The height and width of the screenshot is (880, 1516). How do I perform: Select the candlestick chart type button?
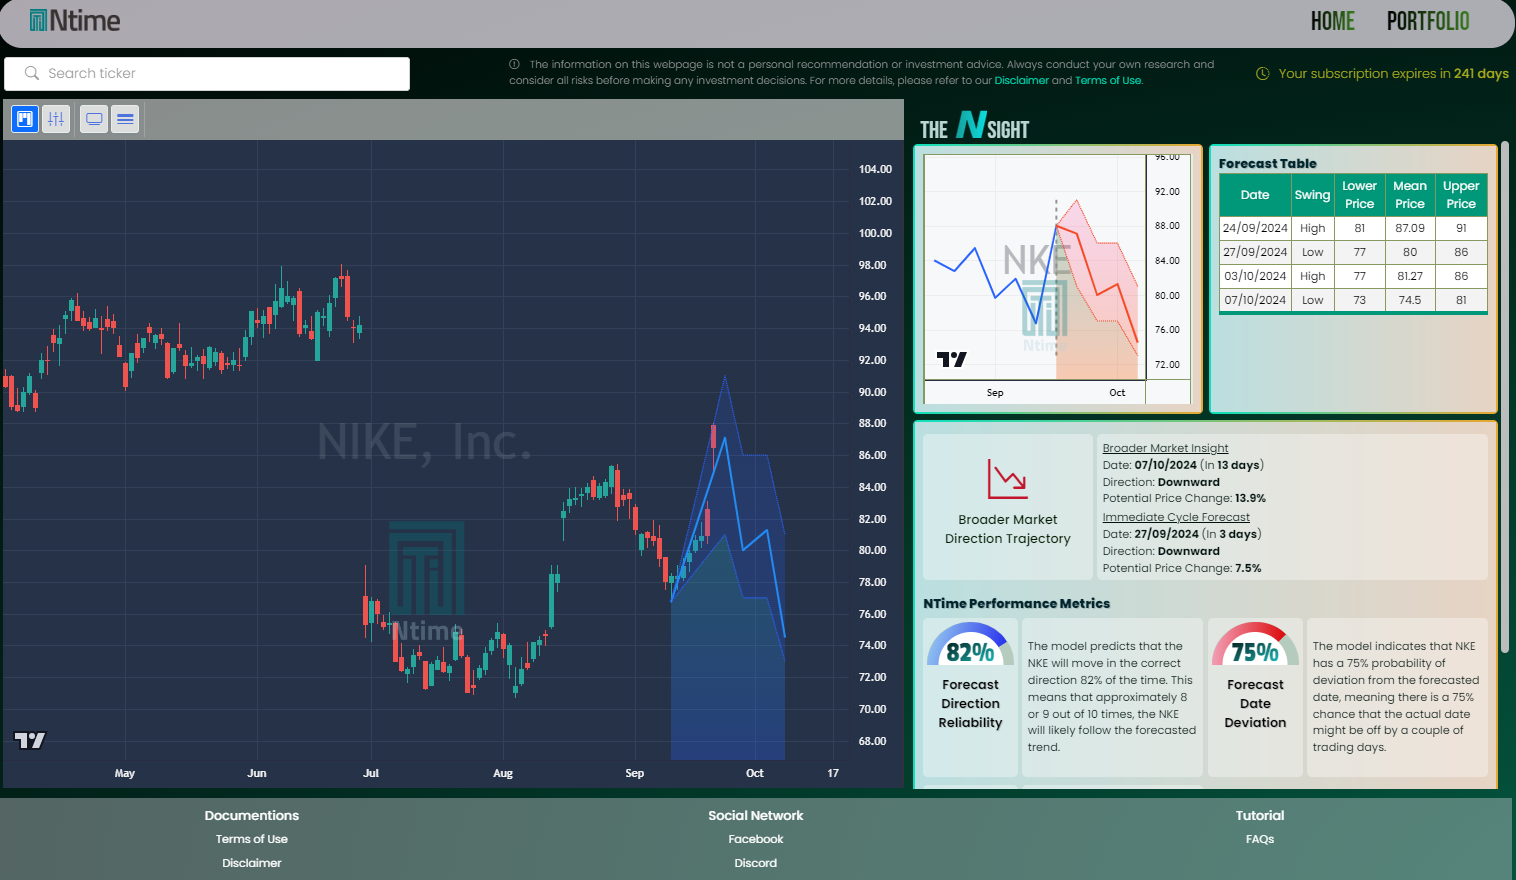(25, 119)
